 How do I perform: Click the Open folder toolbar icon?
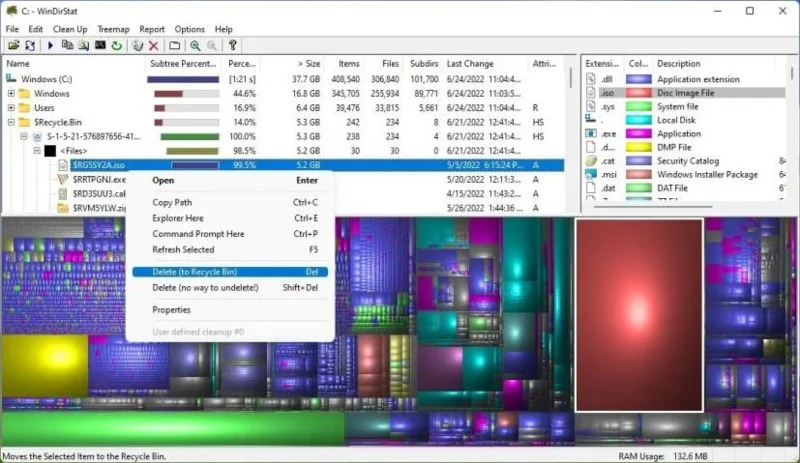14,45
